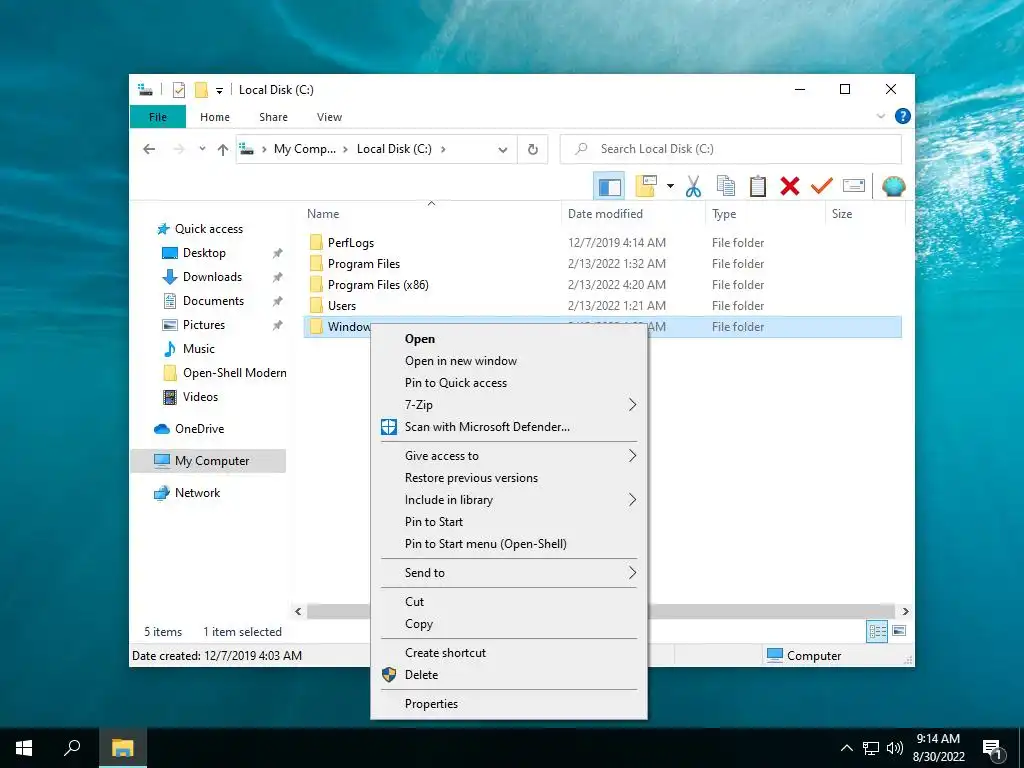1024x768 pixels.
Task: Go up one folder level
Action: pyautogui.click(x=223, y=149)
